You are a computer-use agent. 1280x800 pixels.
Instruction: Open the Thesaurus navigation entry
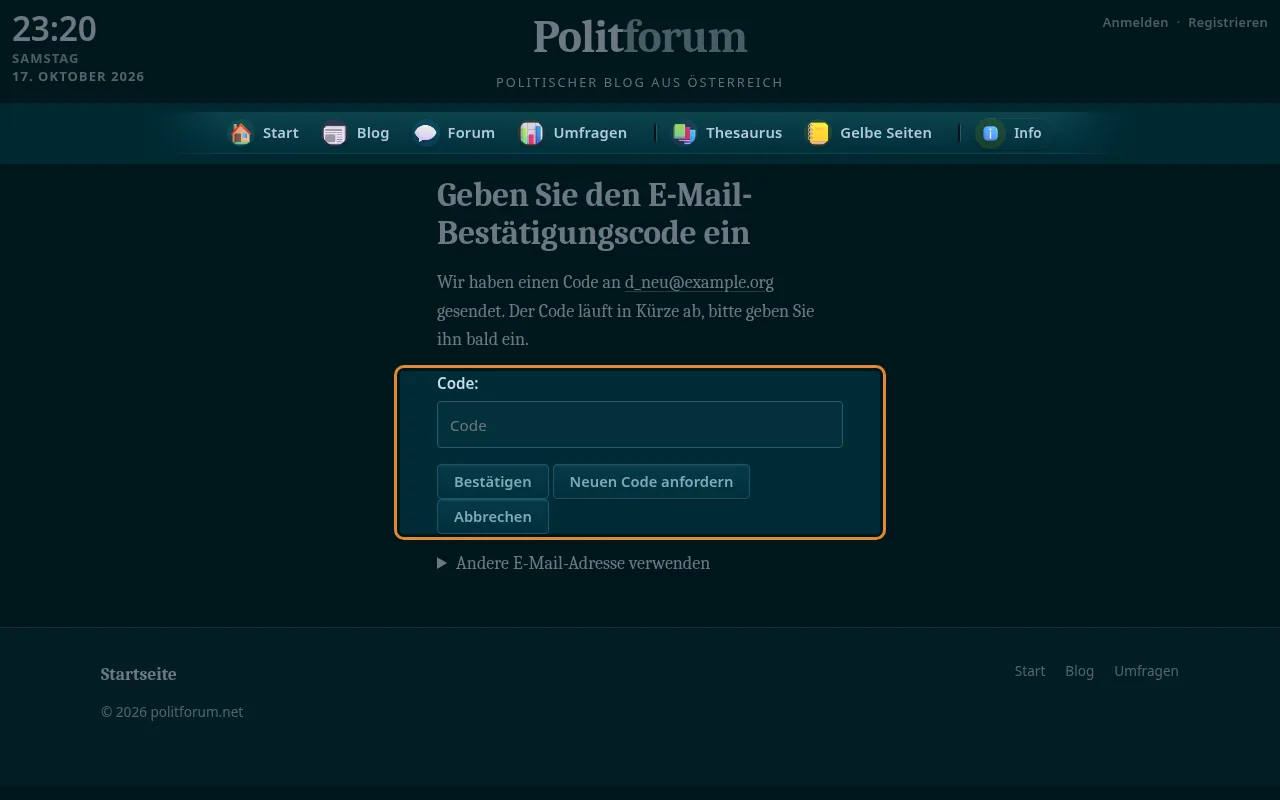[x=728, y=133]
